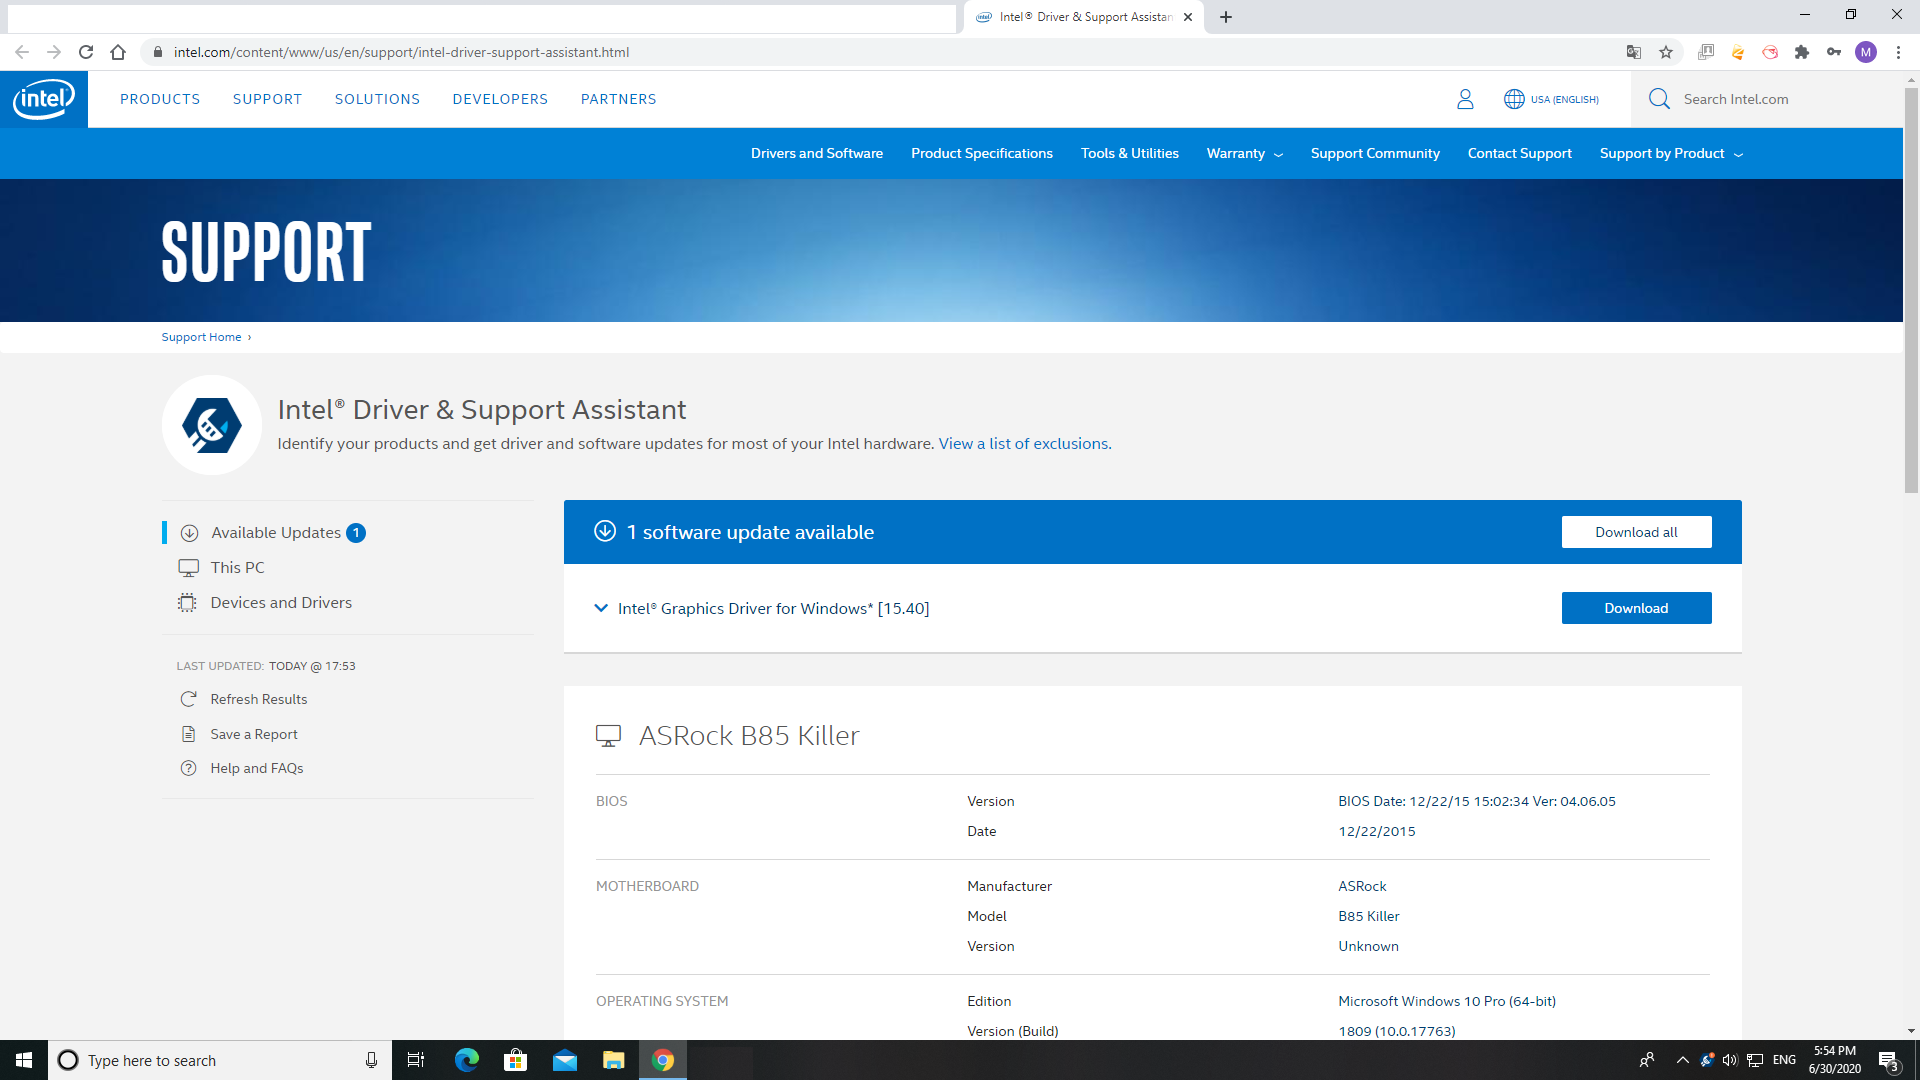This screenshot has width=1920, height=1080.
Task: Bookmark the page with star icon
Action: [x=1666, y=52]
